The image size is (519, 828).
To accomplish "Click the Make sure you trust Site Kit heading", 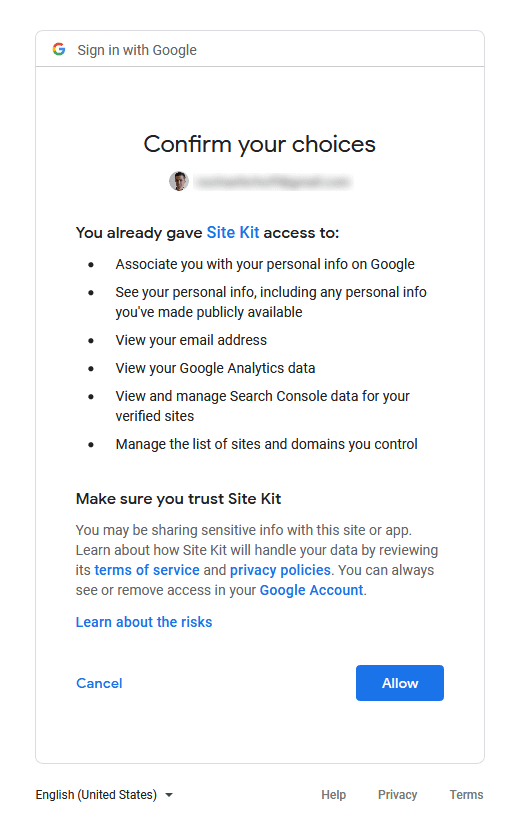I will click(178, 499).
